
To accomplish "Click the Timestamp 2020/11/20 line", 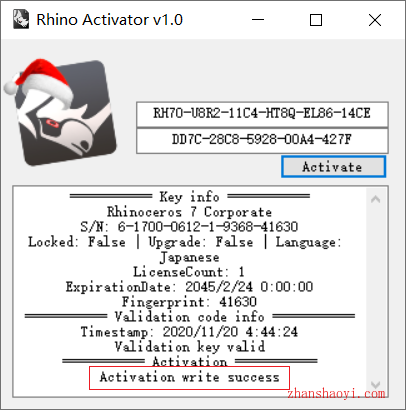I will [189, 332].
